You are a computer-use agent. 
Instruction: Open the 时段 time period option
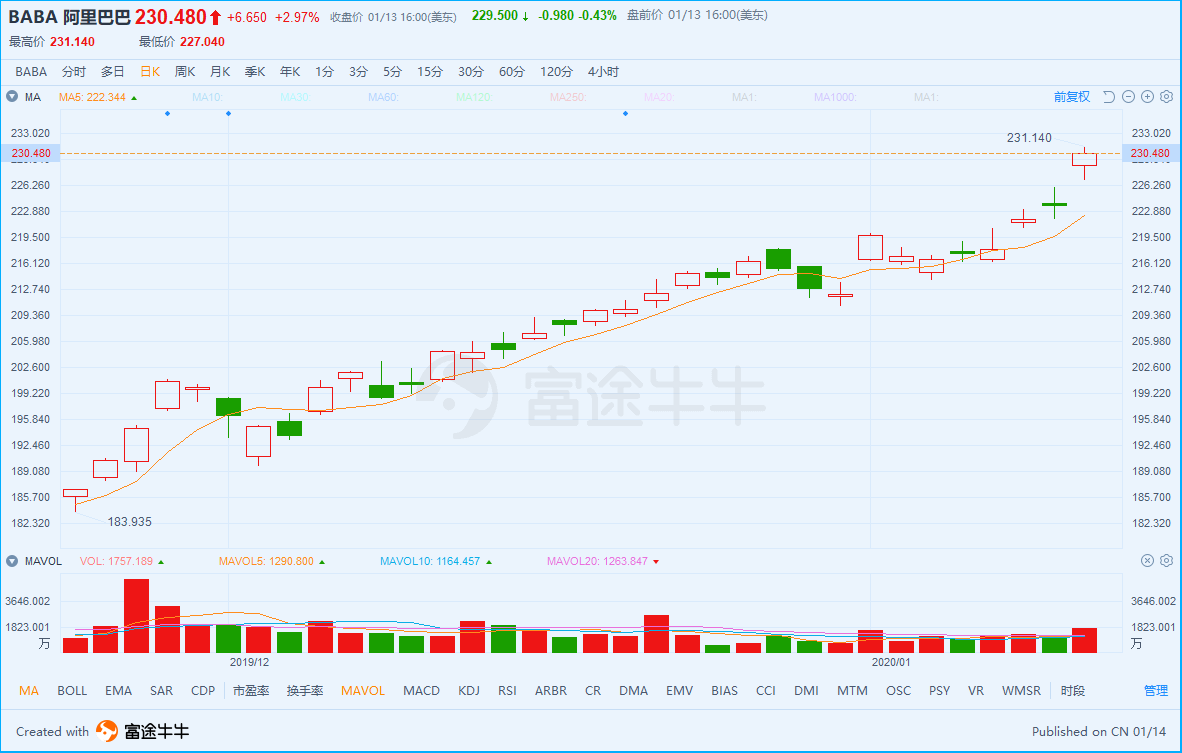point(1073,690)
